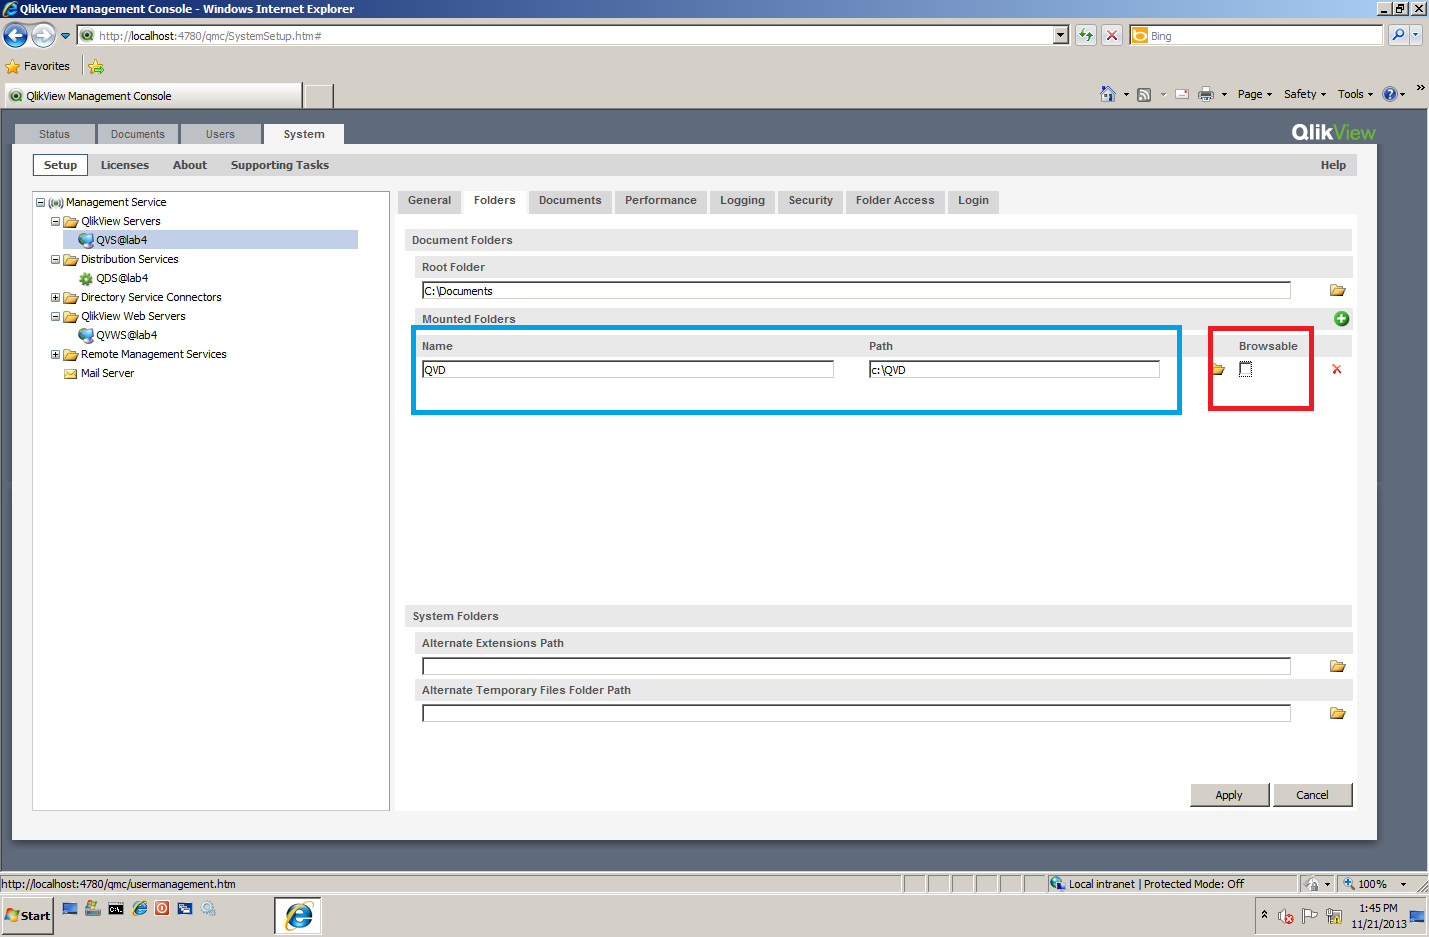Open the Page dropdown menu
This screenshot has height=937, width=1429.
(1255, 94)
